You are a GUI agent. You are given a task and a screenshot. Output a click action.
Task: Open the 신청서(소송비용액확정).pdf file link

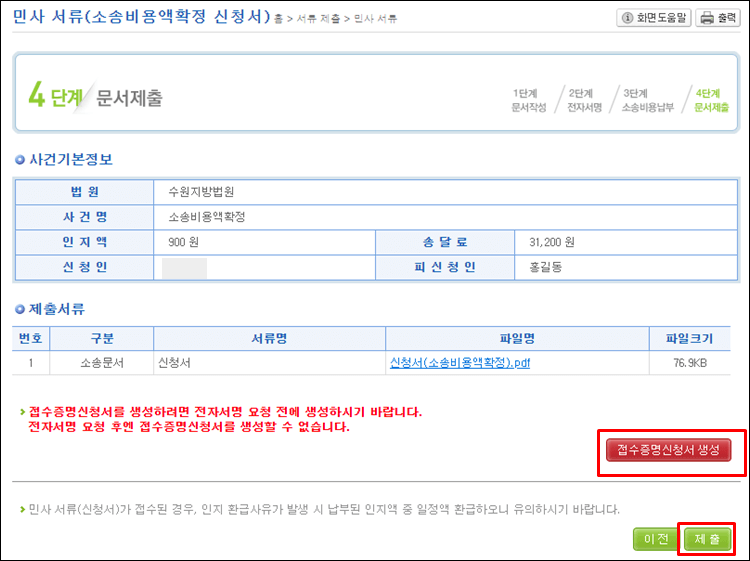460,363
